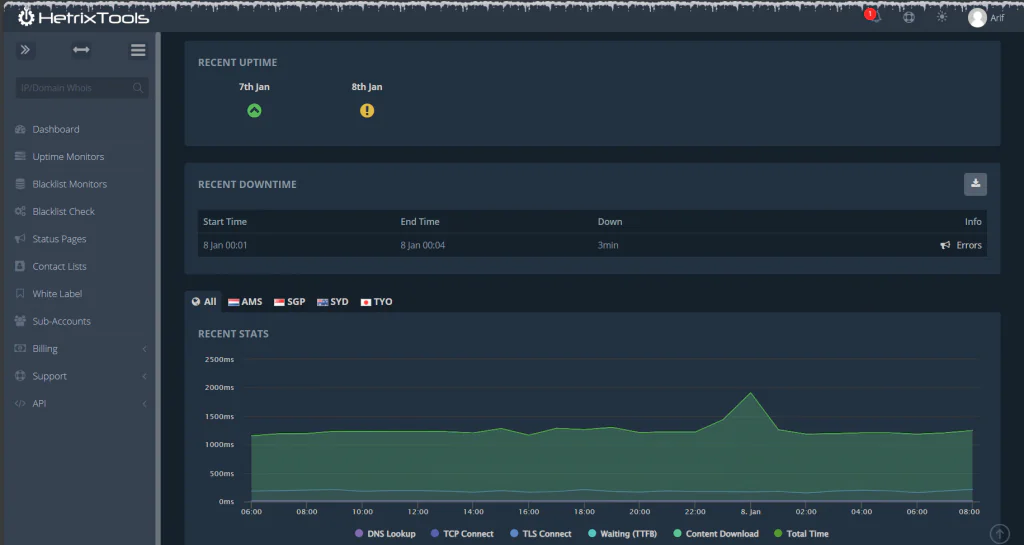Click the Down column header
The image size is (1024, 545).
point(610,222)
